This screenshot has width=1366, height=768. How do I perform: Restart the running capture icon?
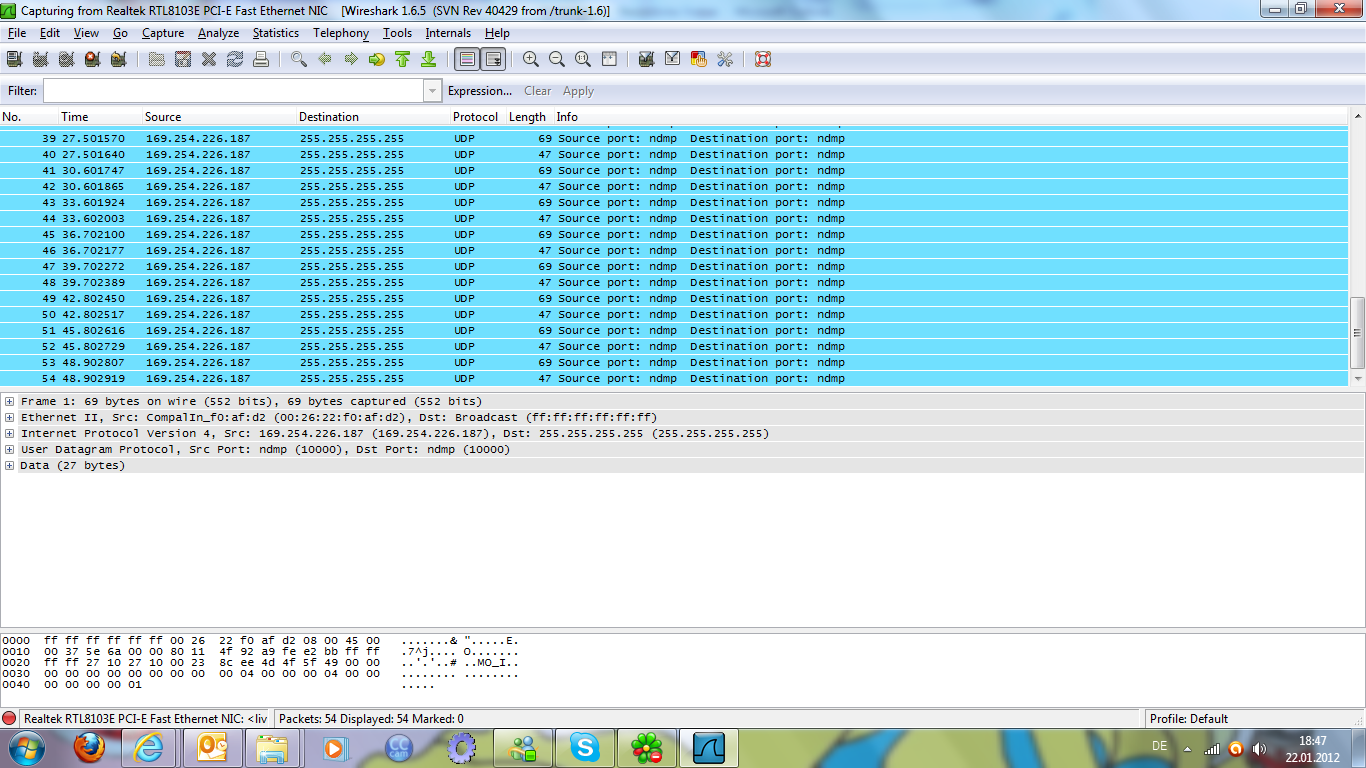click(118, 59)
